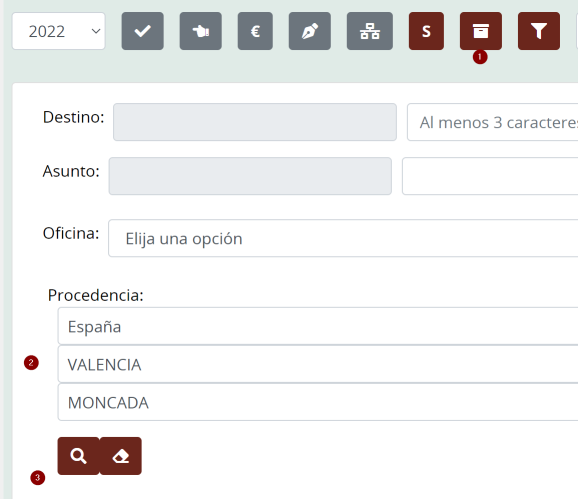
Task: Click the organization chart toolbar icon
Action: [x=370, y=31]
